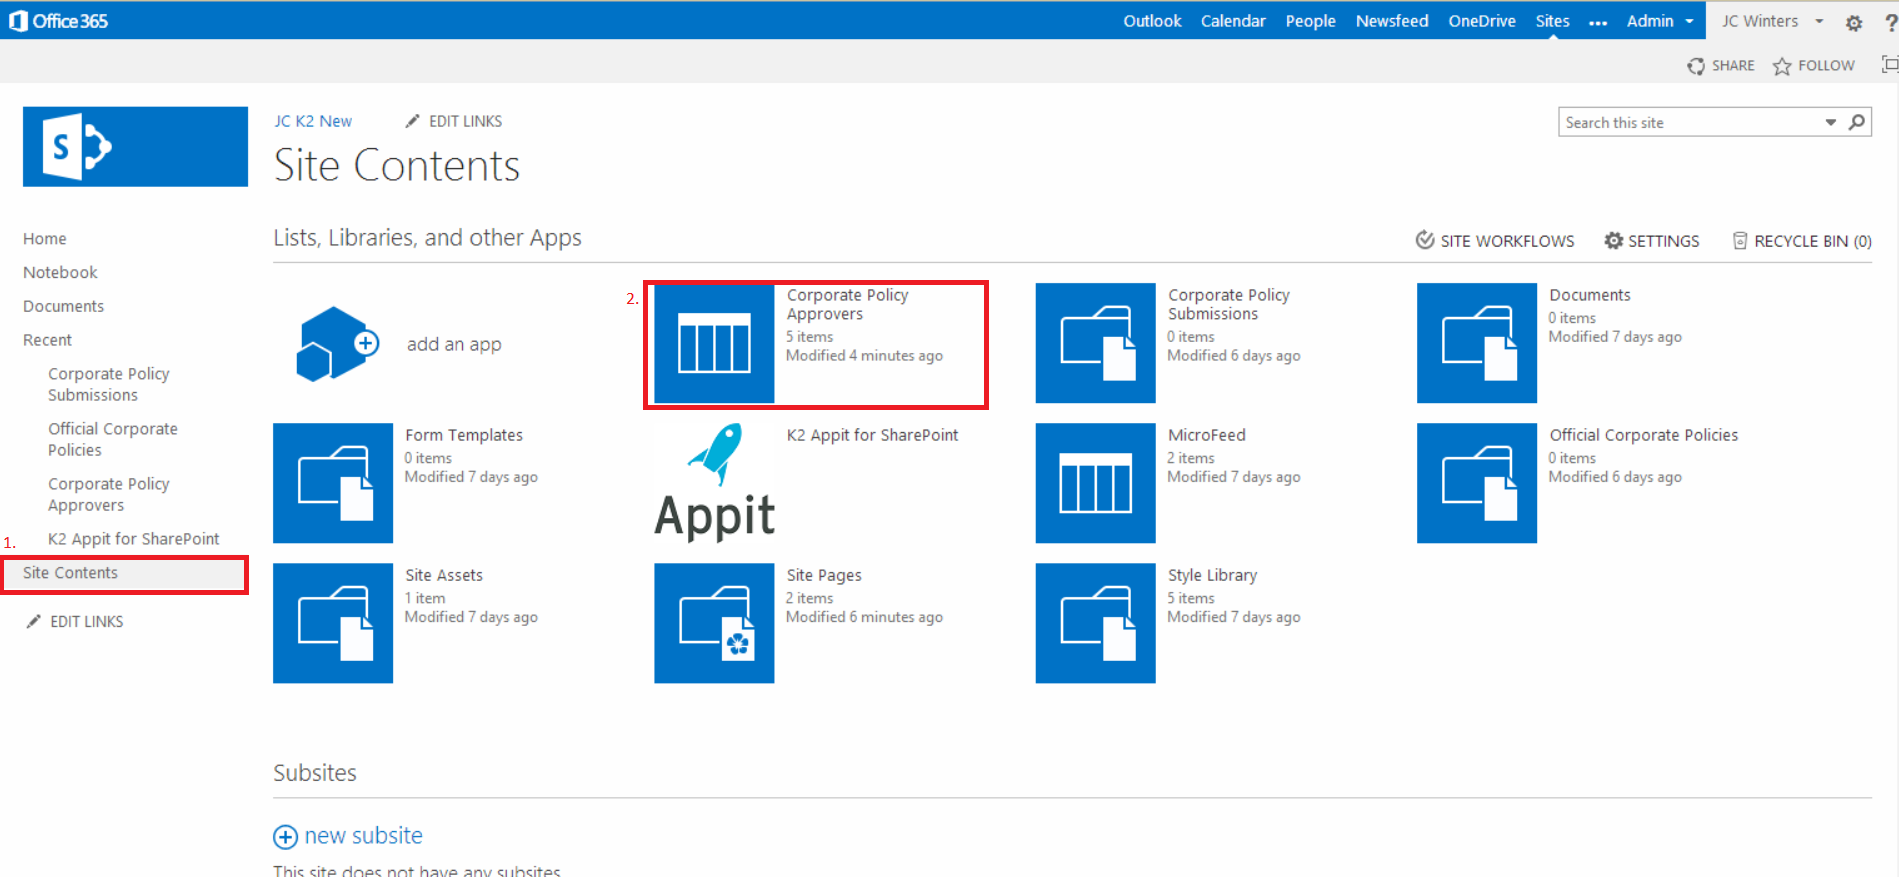Screen dimensions: 1899x877
Task: Open Notebook in the left navigation
Action: pyautogui.click(x=60, y=272)
